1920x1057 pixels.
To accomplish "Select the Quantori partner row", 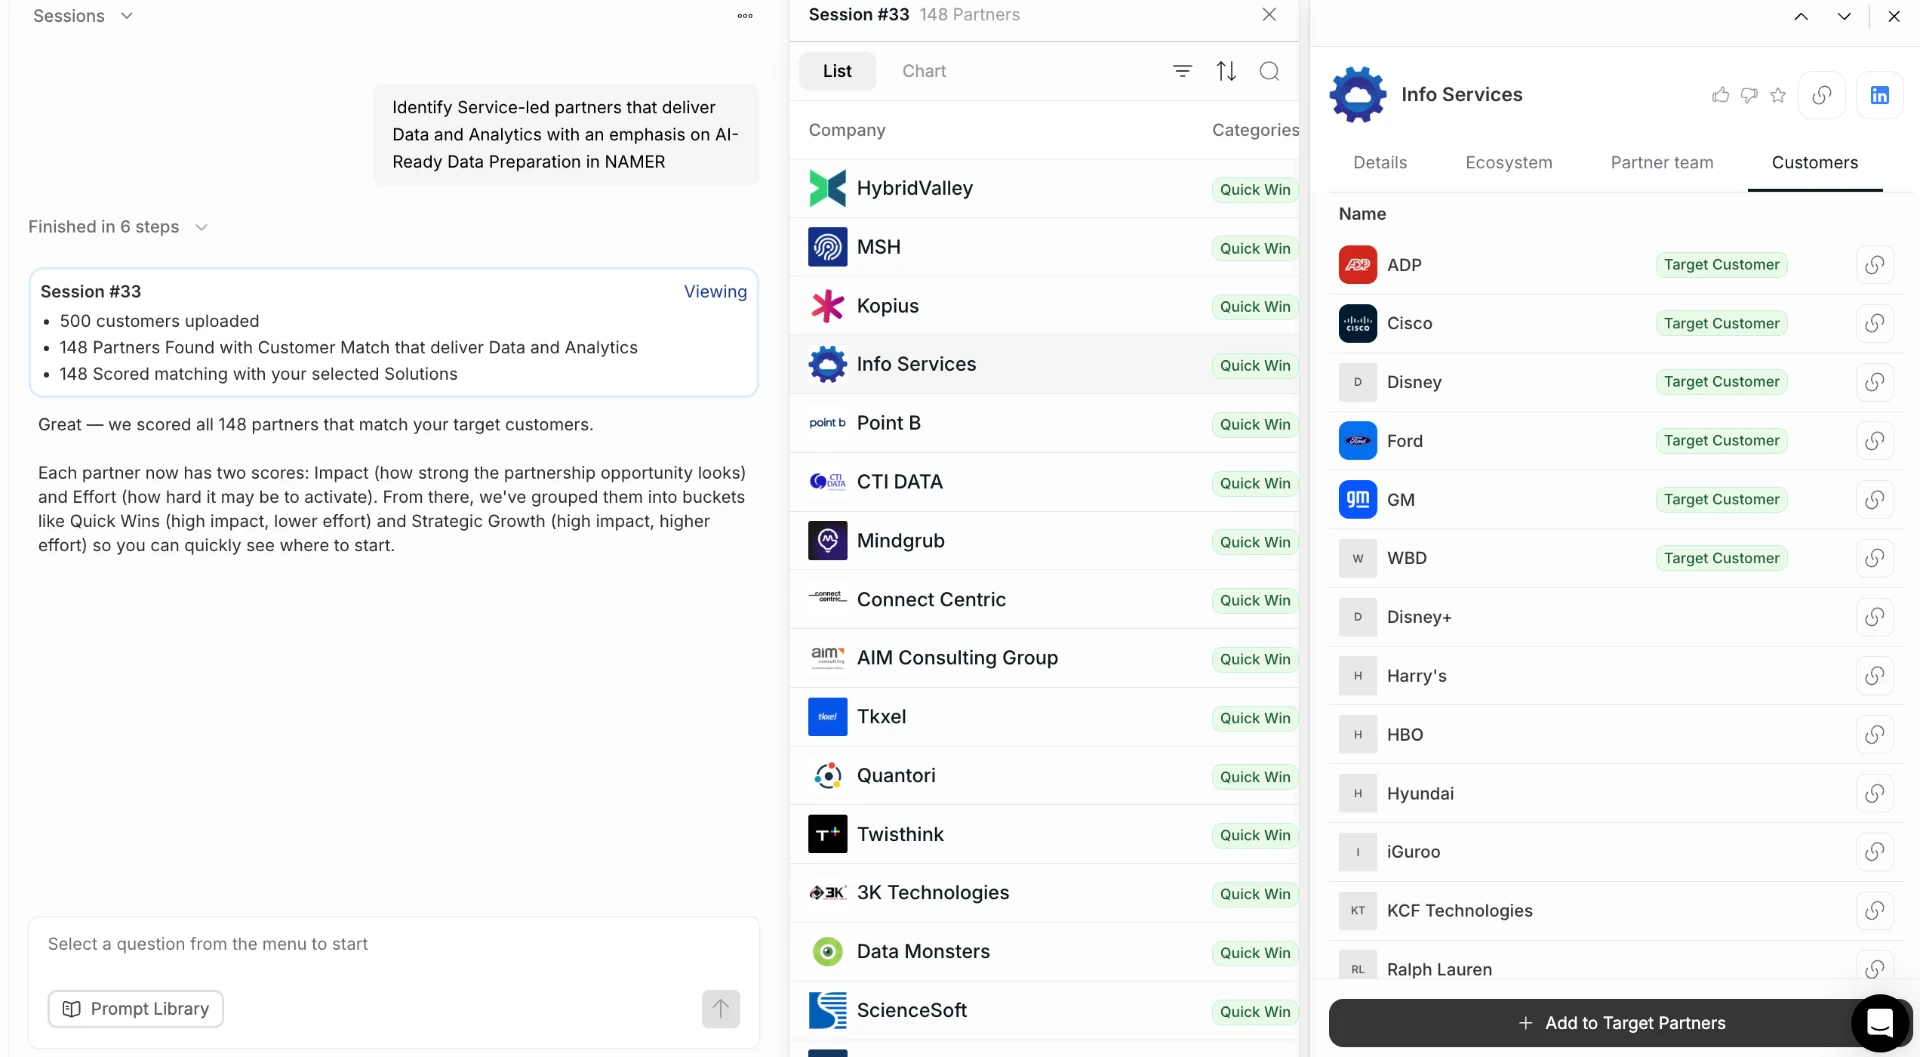I will pos(1044,776).
